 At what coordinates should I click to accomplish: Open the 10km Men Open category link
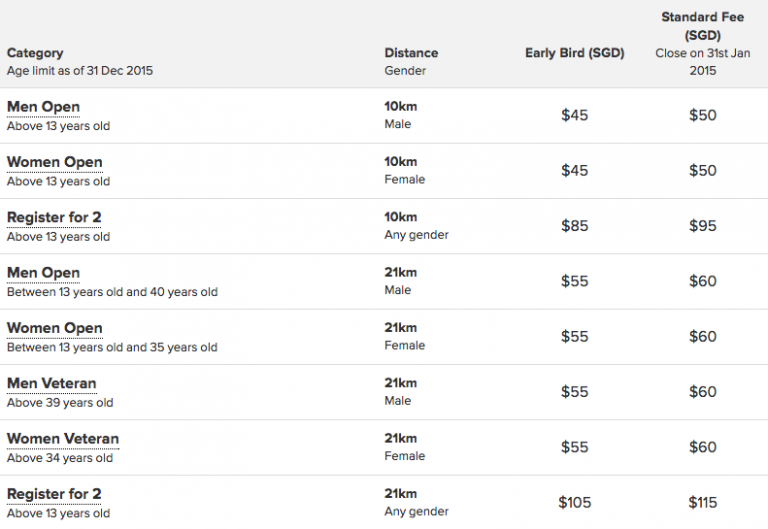(x=43, y=107)
